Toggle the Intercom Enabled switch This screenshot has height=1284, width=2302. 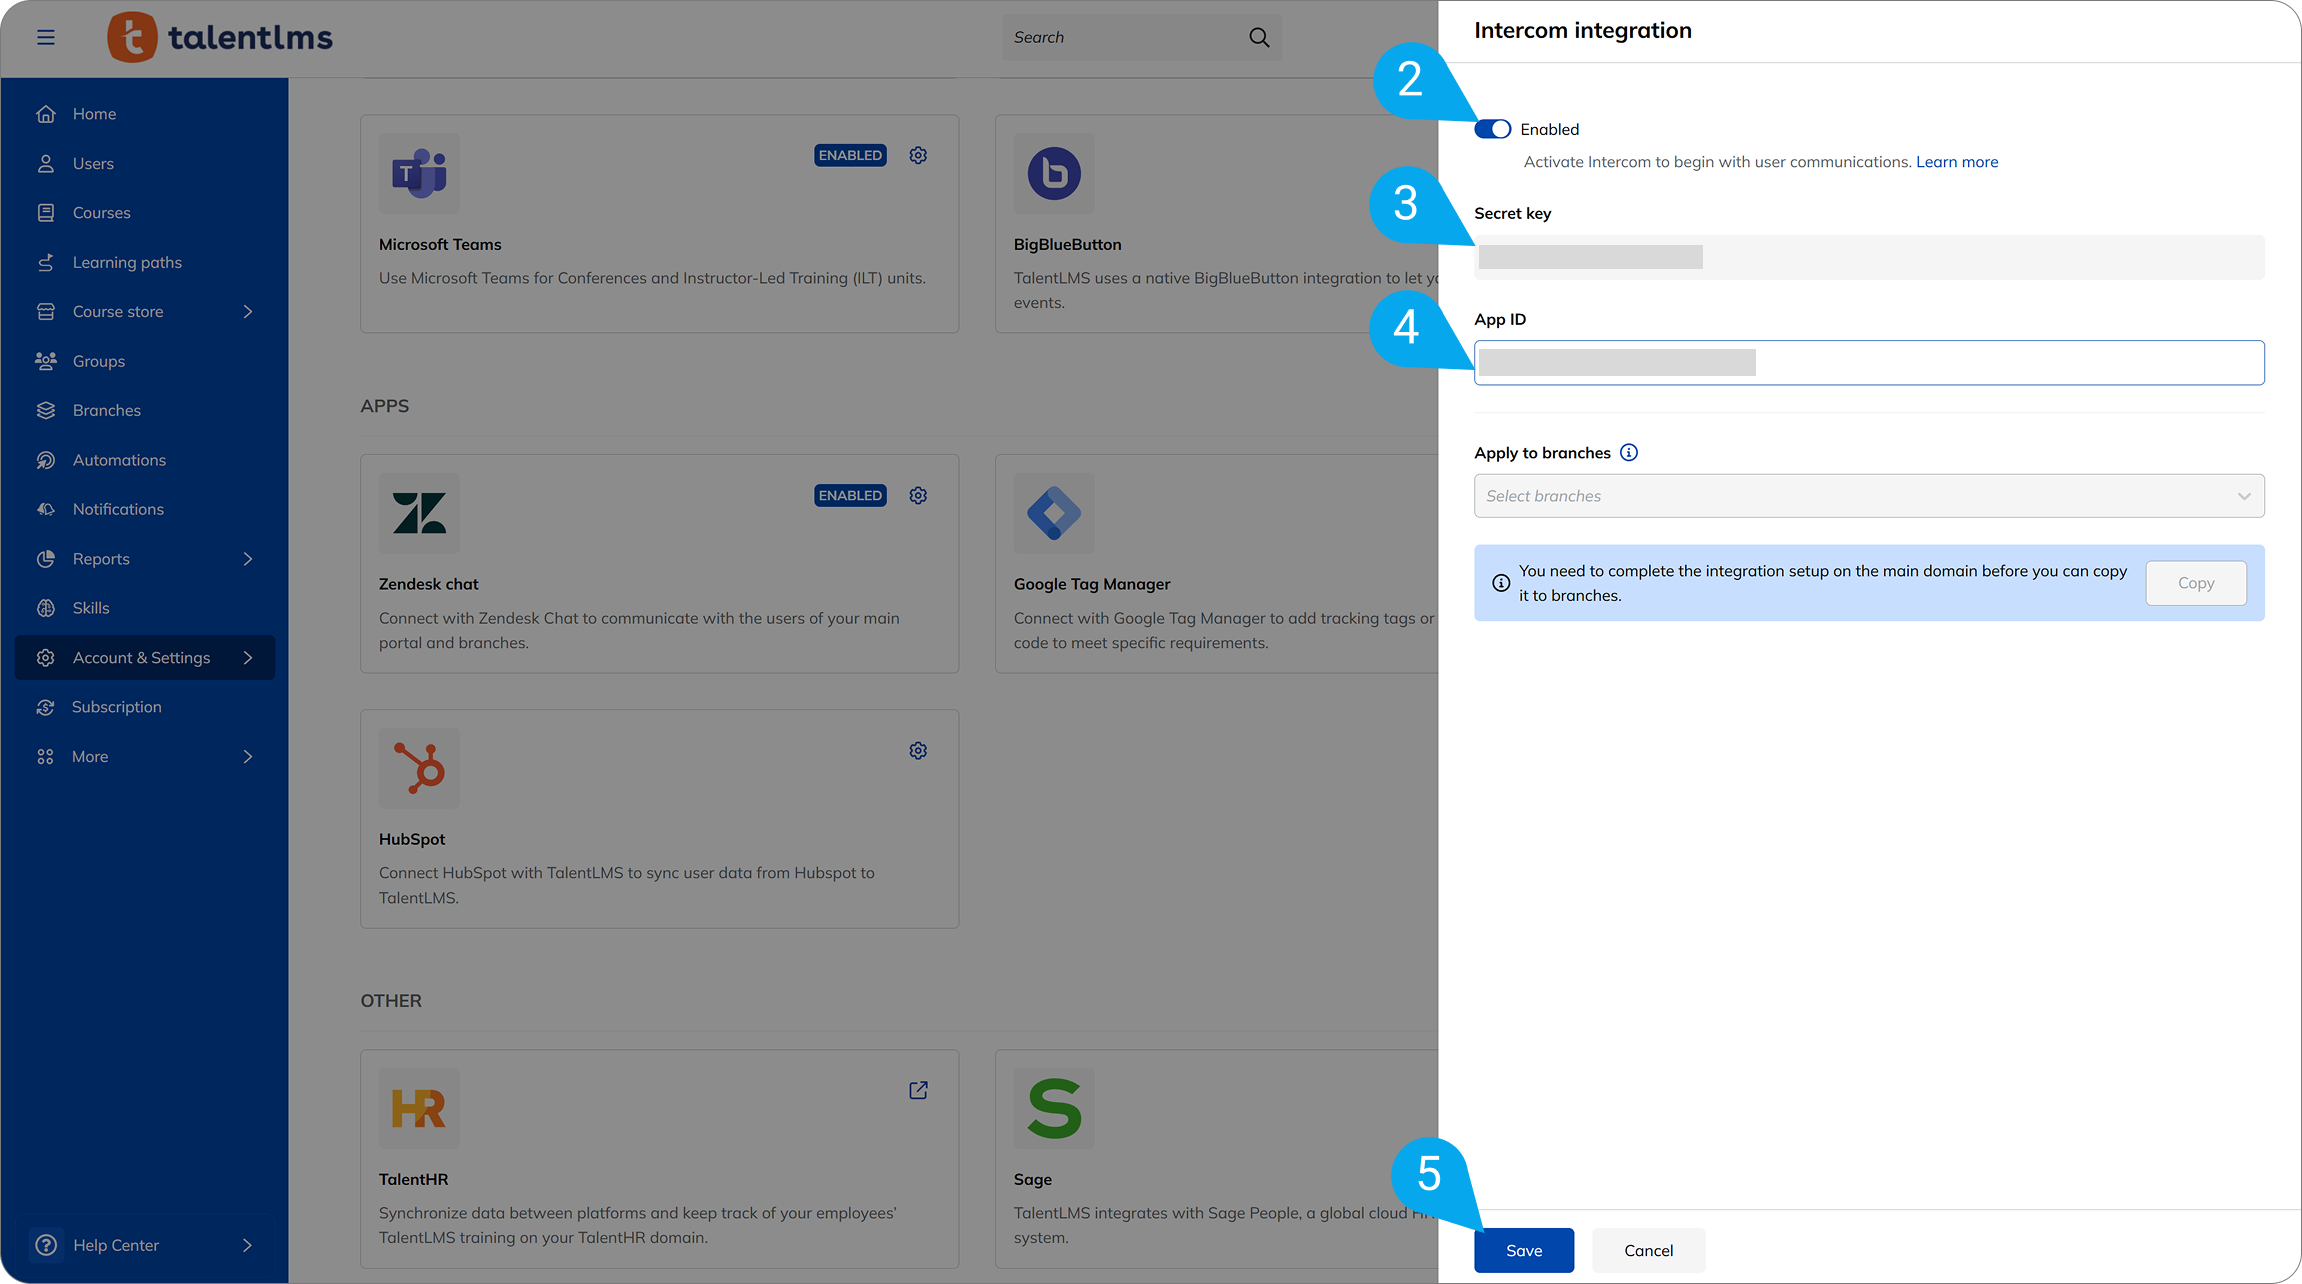tap(1492, 129)
